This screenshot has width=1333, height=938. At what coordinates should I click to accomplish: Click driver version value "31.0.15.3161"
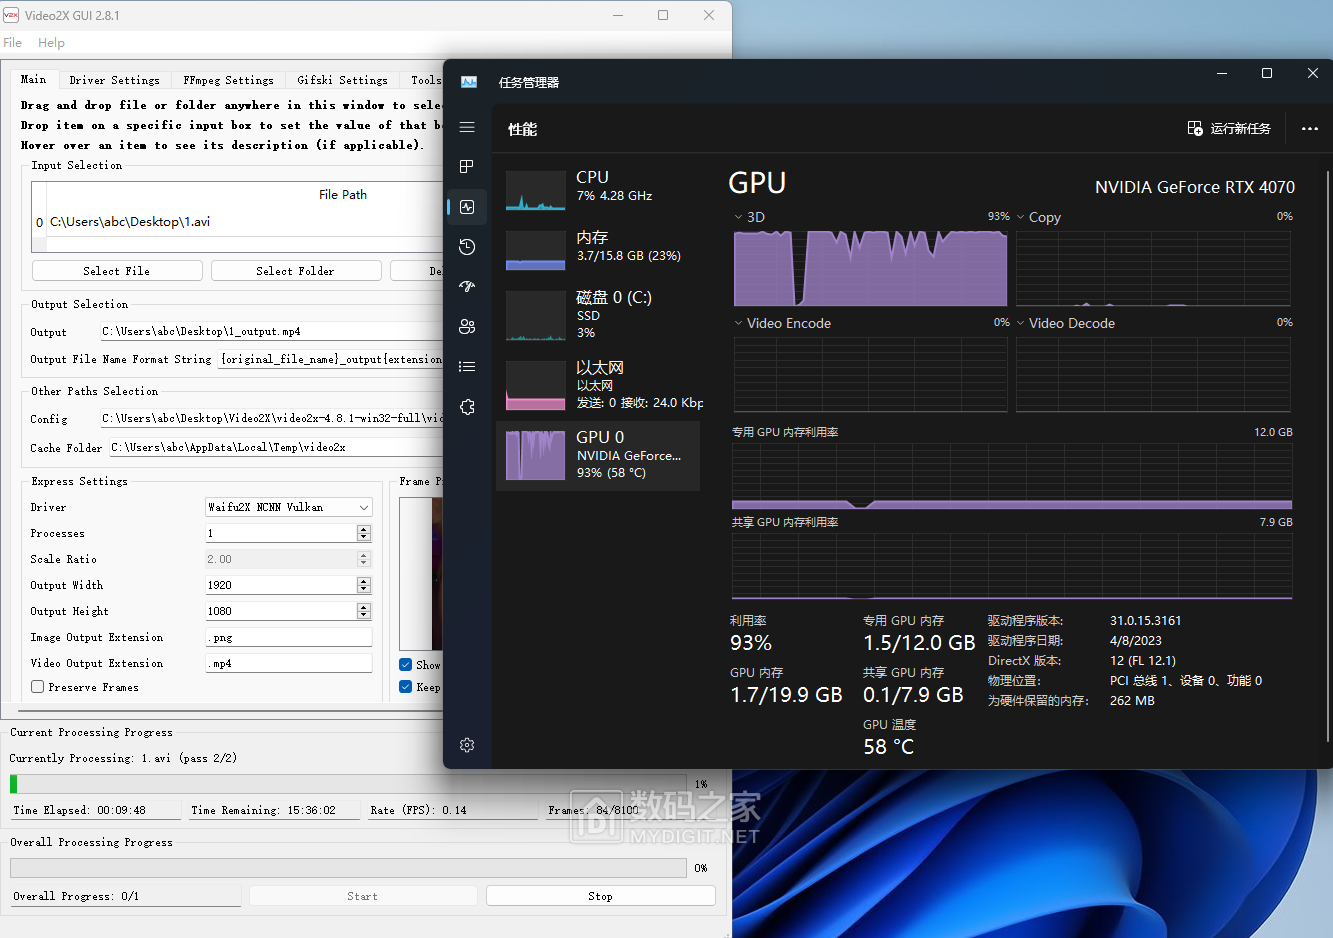[x=1145, y=621]
